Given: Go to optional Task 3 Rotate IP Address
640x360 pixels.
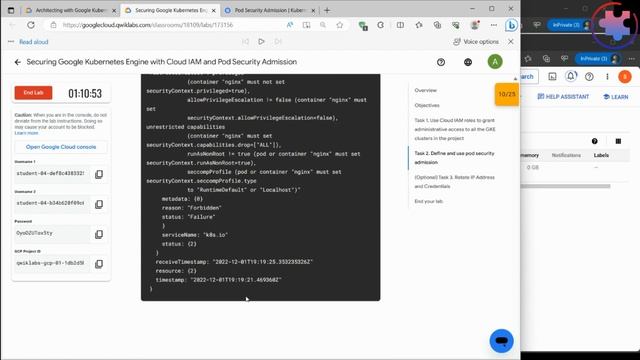Looking at the screenshot, I should [454, 182].
